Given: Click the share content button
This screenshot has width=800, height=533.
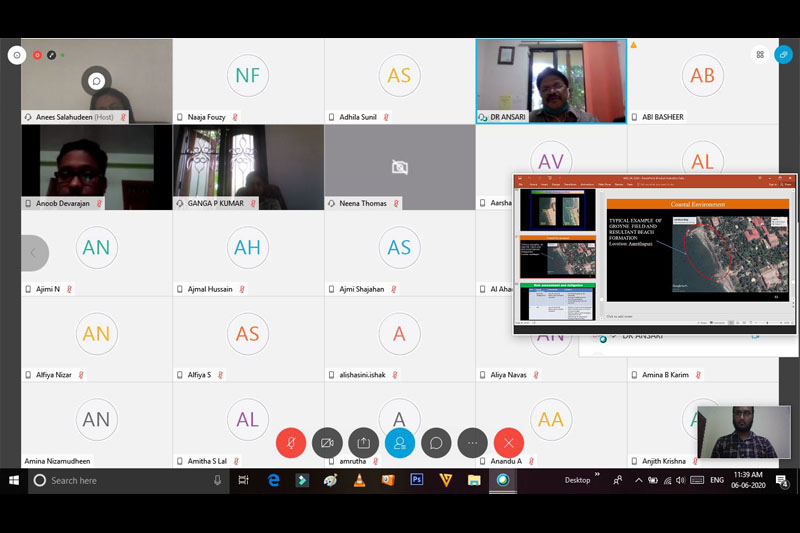Looking at the screenshot, I should (x=363, y=442).
